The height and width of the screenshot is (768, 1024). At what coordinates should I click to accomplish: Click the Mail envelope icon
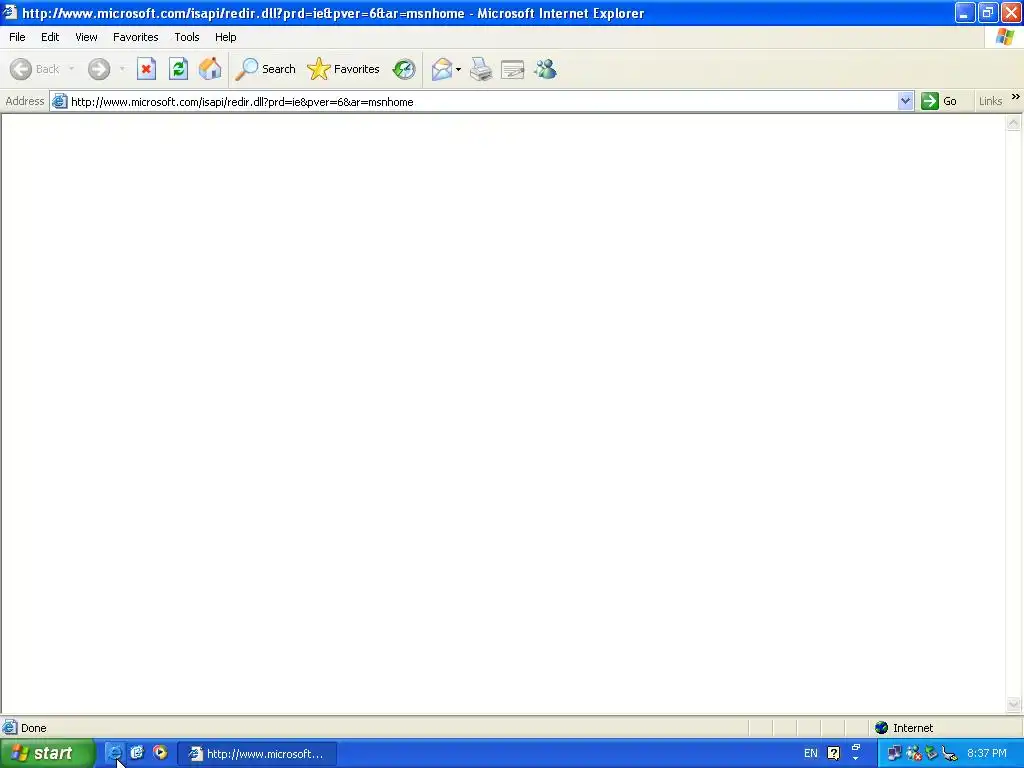[x=442, y=69]
